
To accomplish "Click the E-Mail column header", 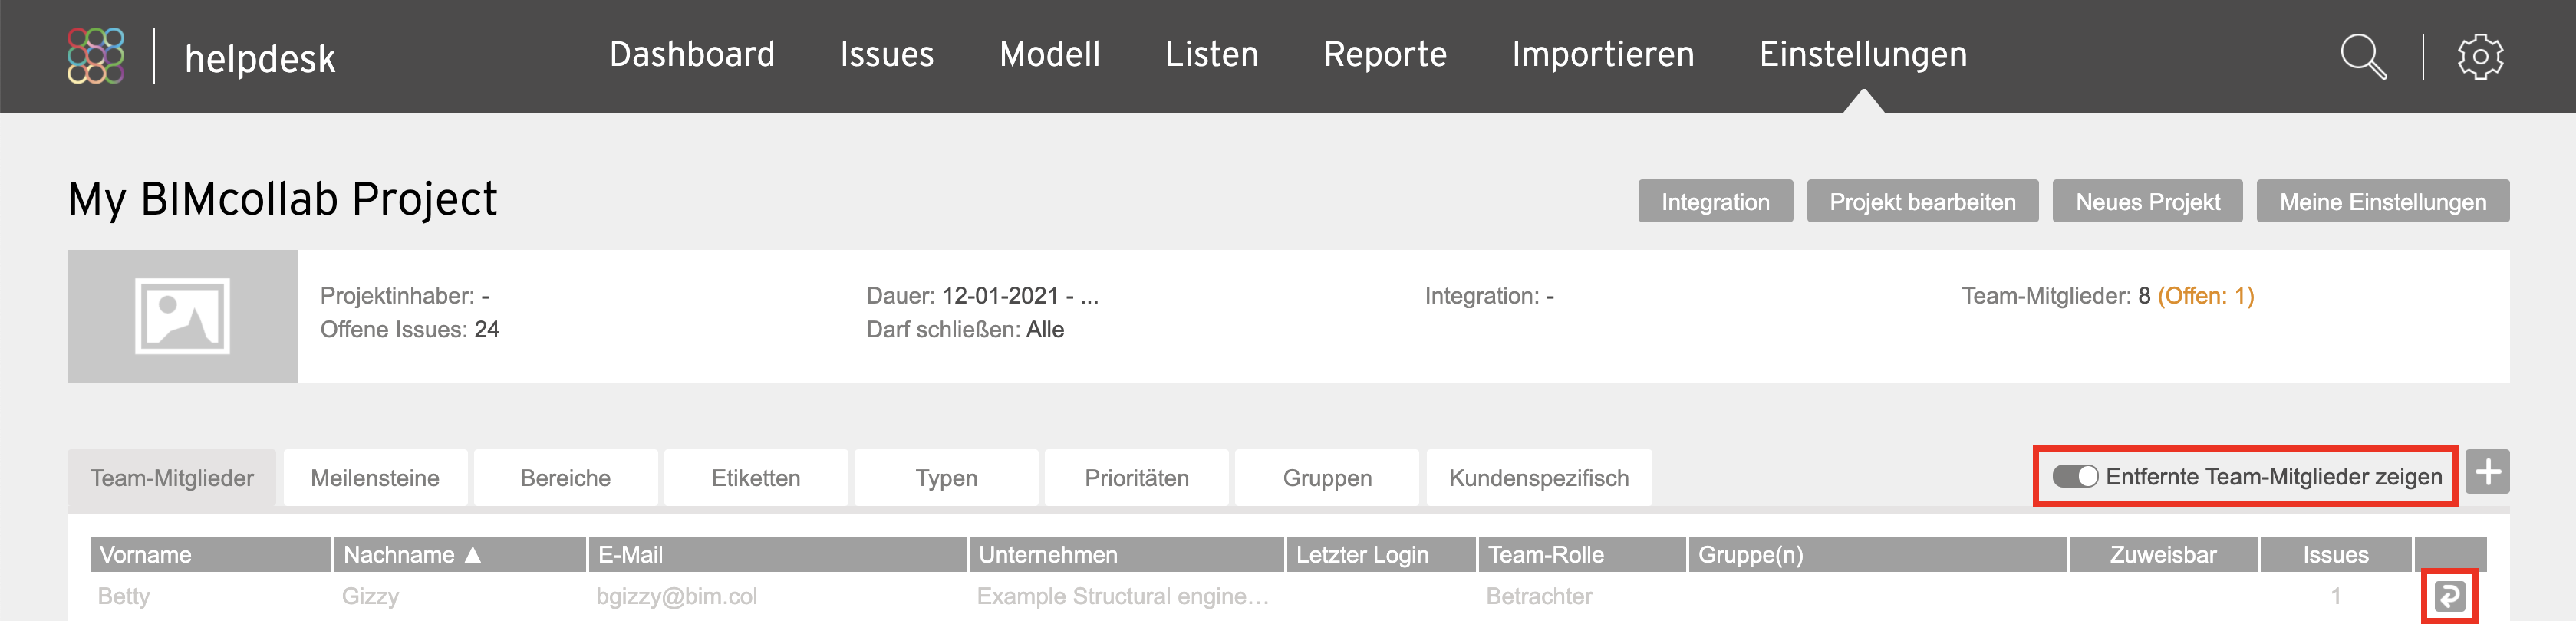I will [x=777, y=554].
